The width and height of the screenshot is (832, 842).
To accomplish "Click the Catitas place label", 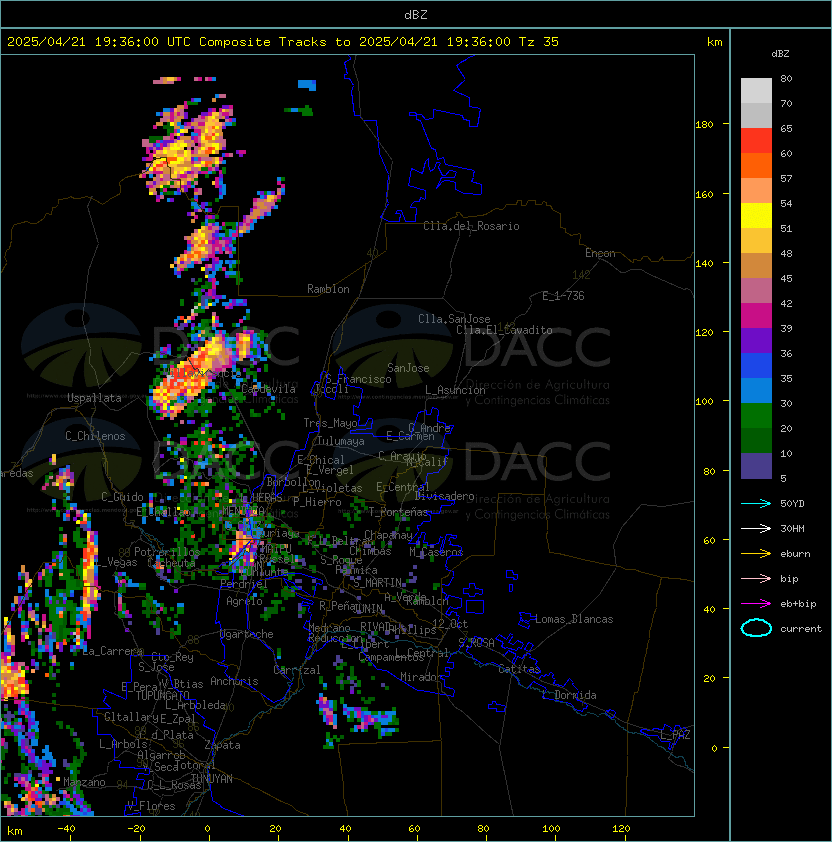I will tap(519, 669).
